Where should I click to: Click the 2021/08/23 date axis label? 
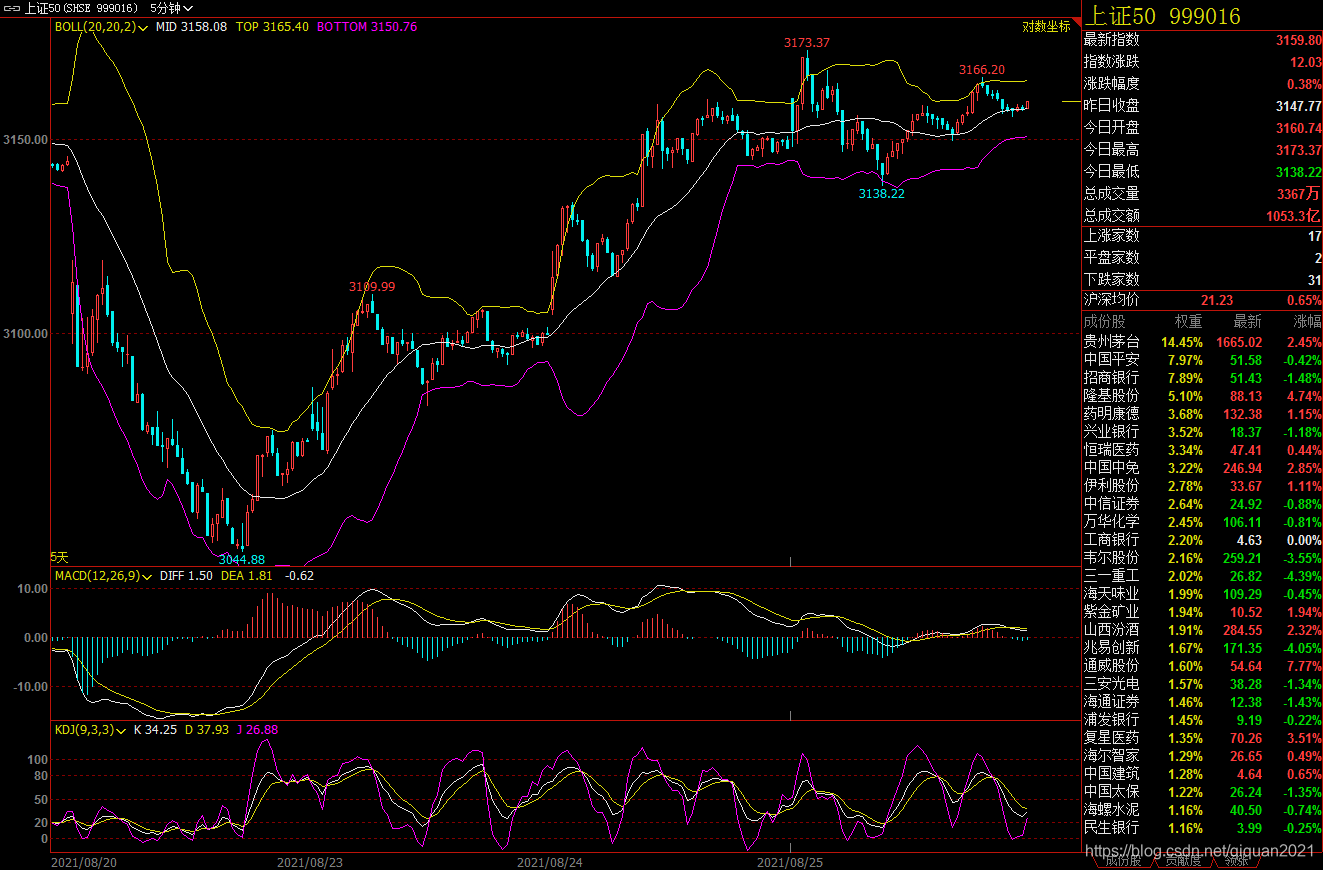310,861
